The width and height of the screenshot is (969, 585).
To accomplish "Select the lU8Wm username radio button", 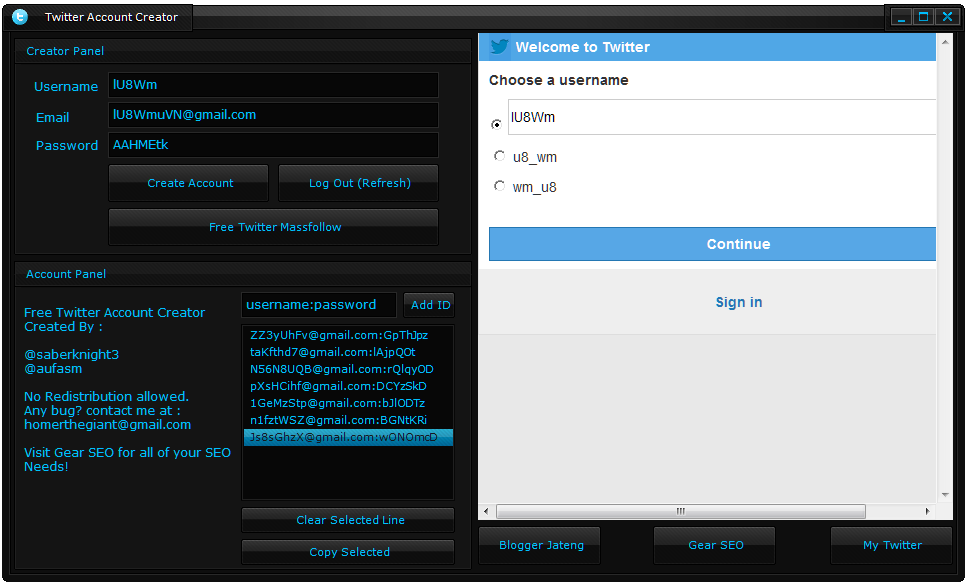I will [496, 124].
